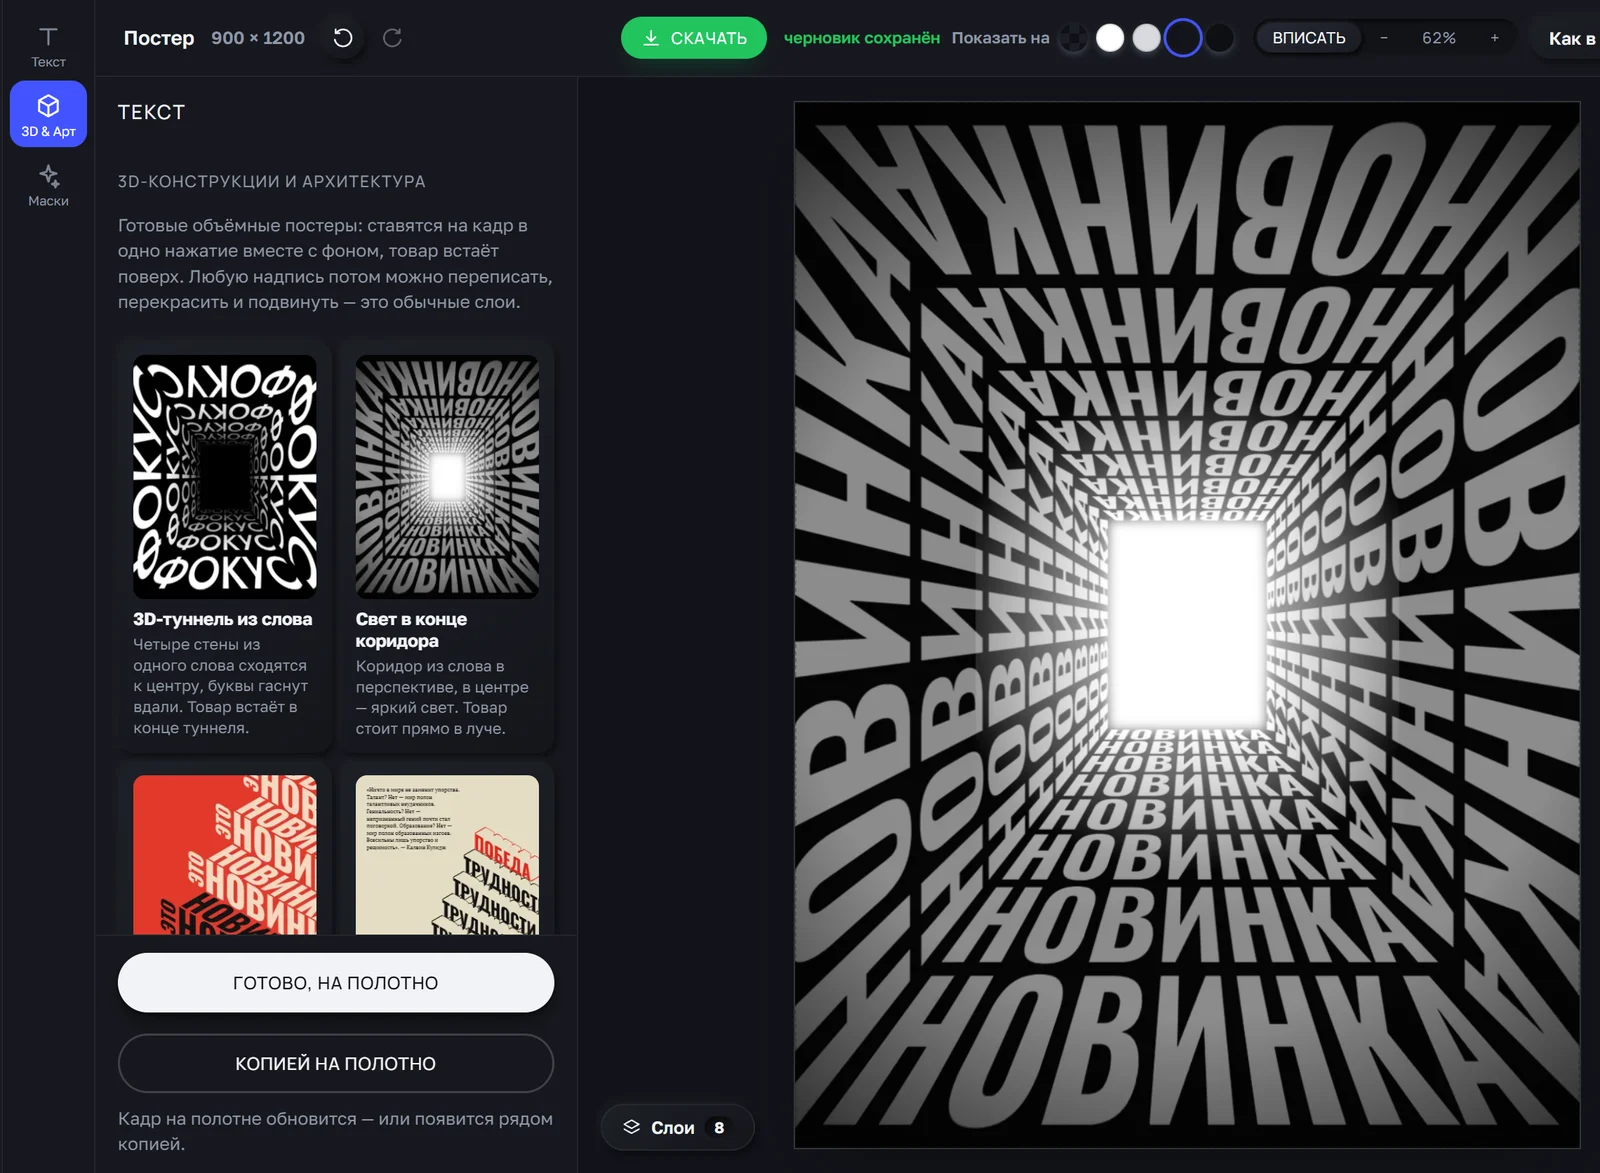Screen dimensions: 1600x1173
Task: Click the 62% zoom value
Action: pyautogui.click(x=1439, y=38)
